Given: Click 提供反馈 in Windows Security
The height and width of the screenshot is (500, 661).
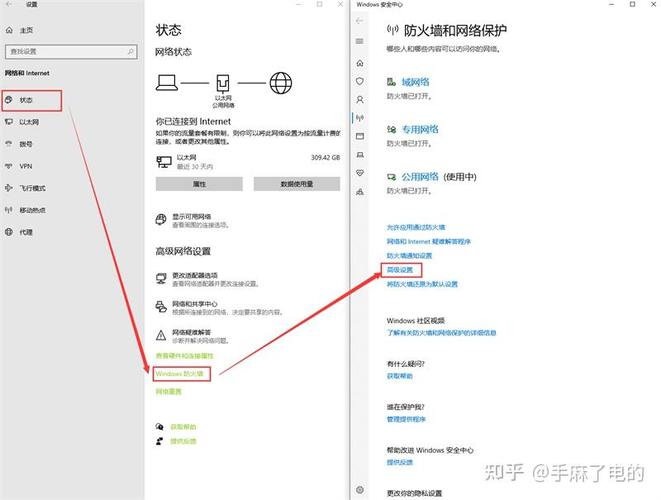Looking at the screenshot, I should 400,462.
